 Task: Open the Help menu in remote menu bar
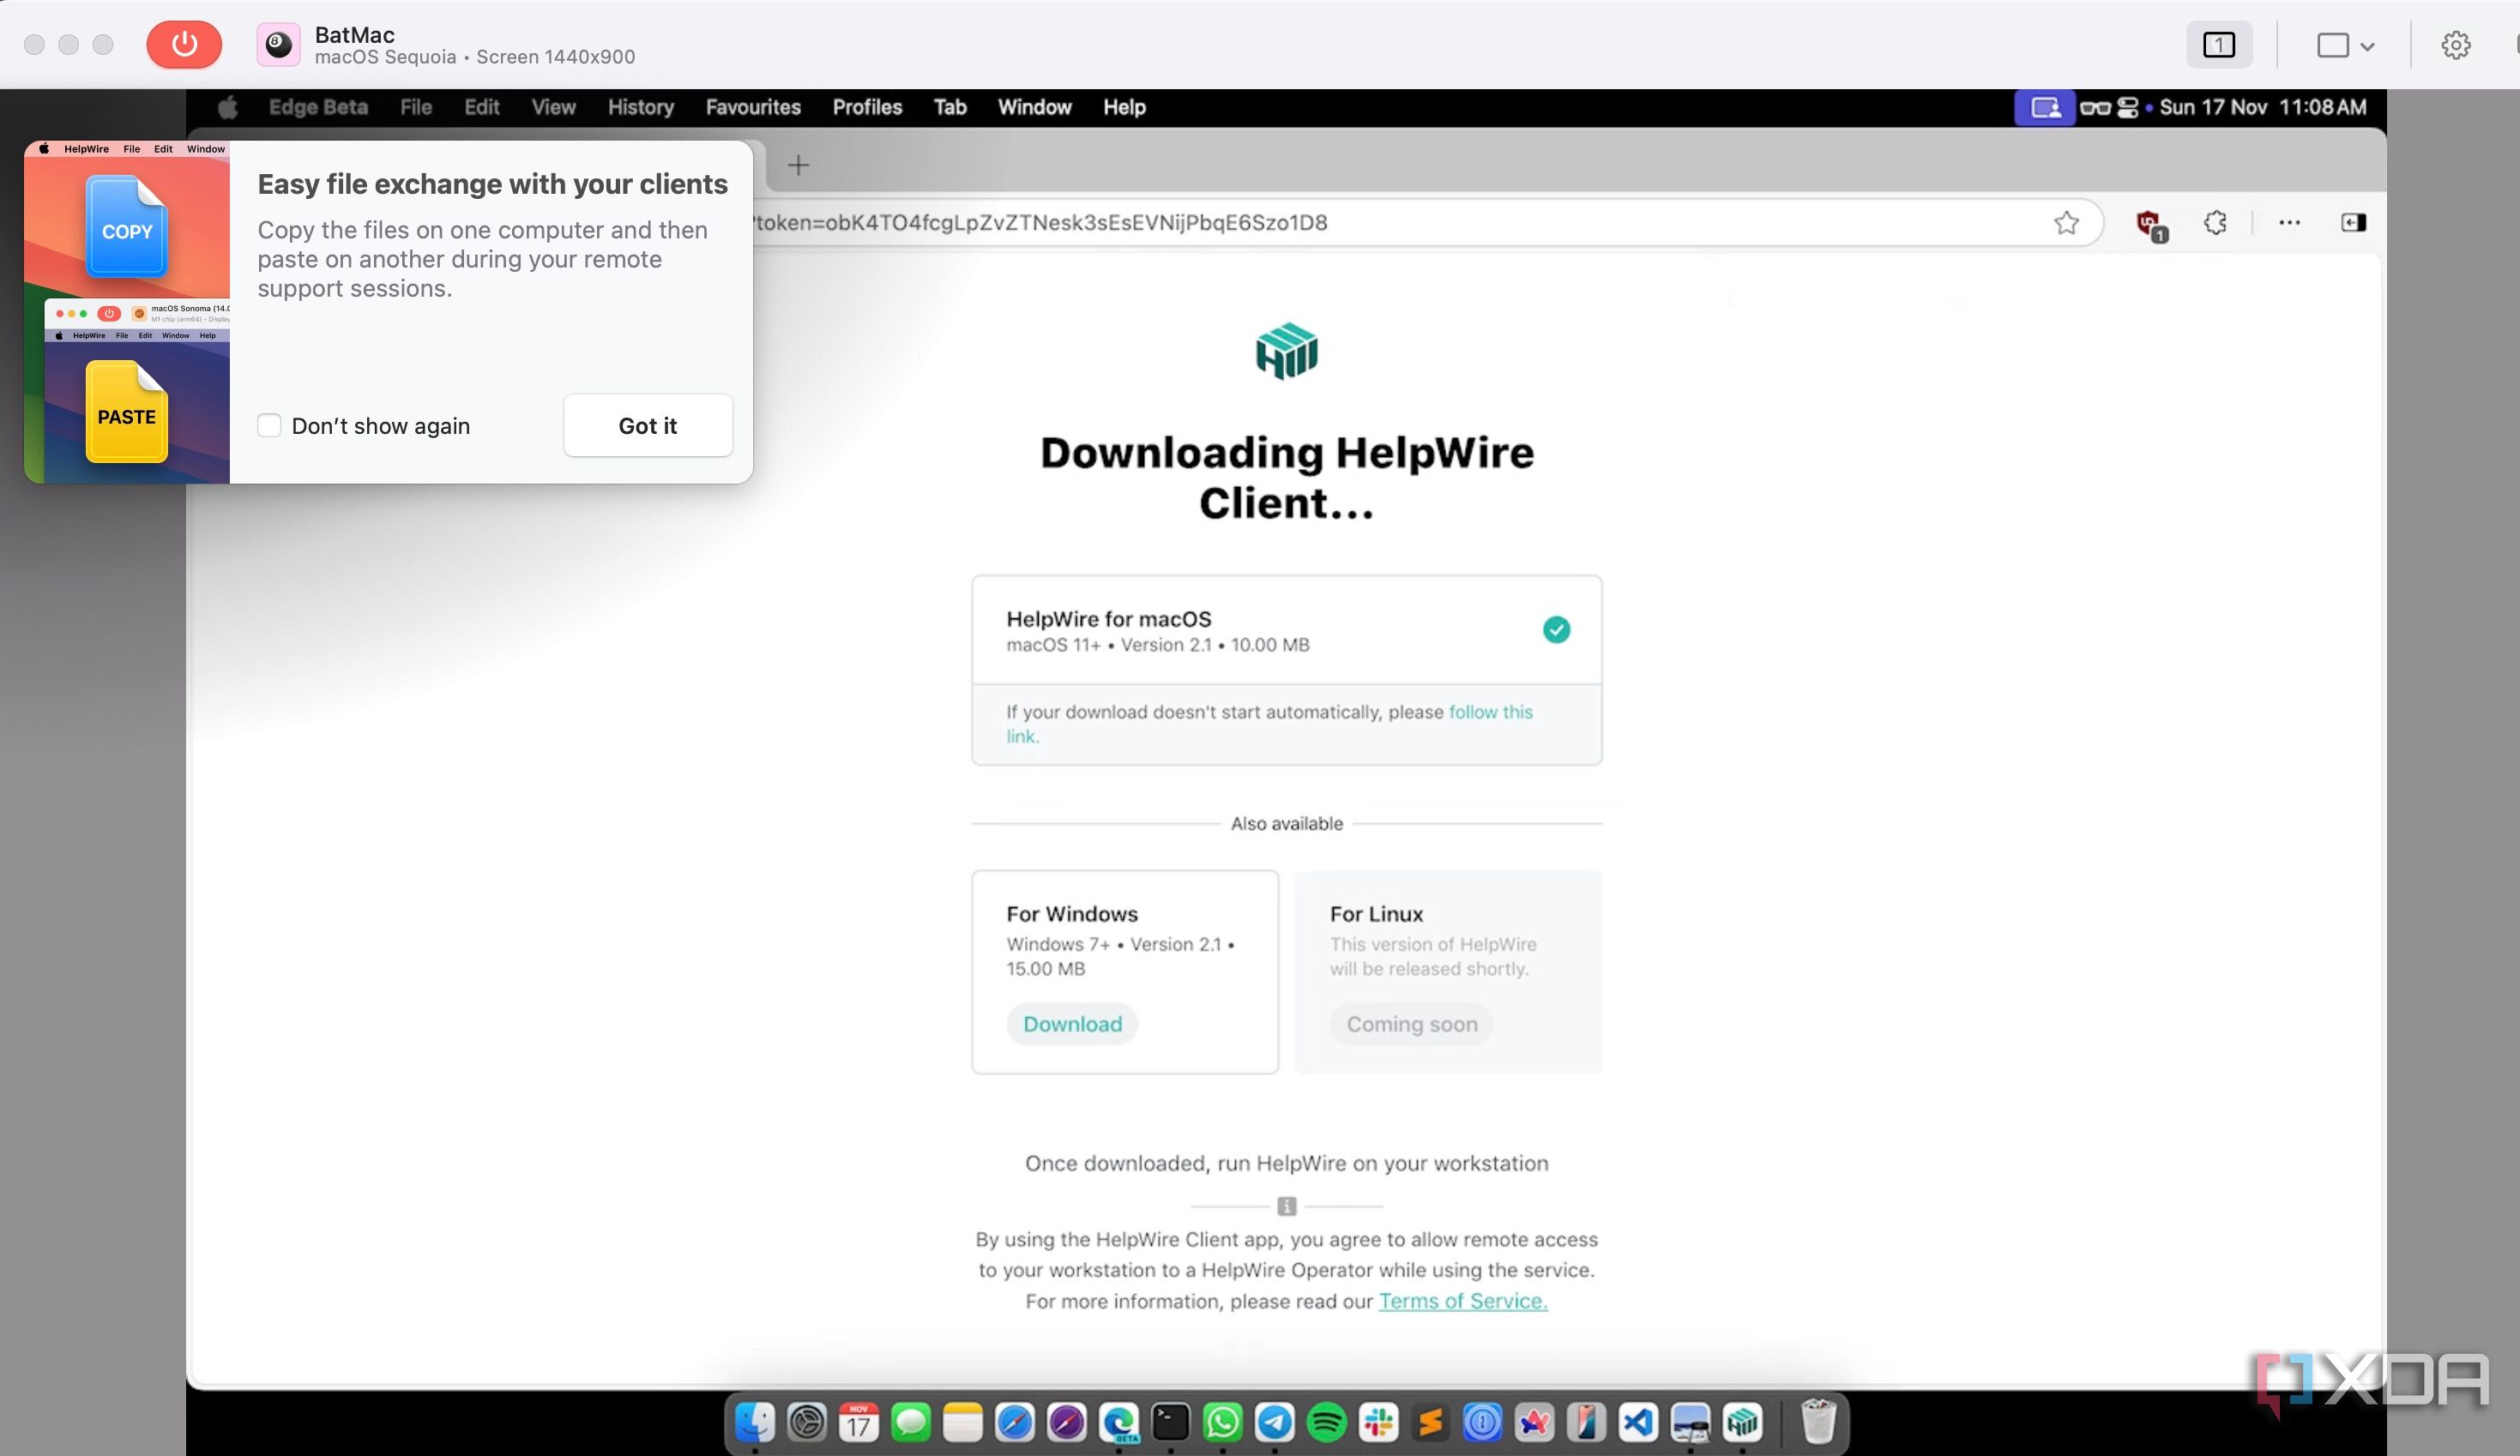(1124, 107)
